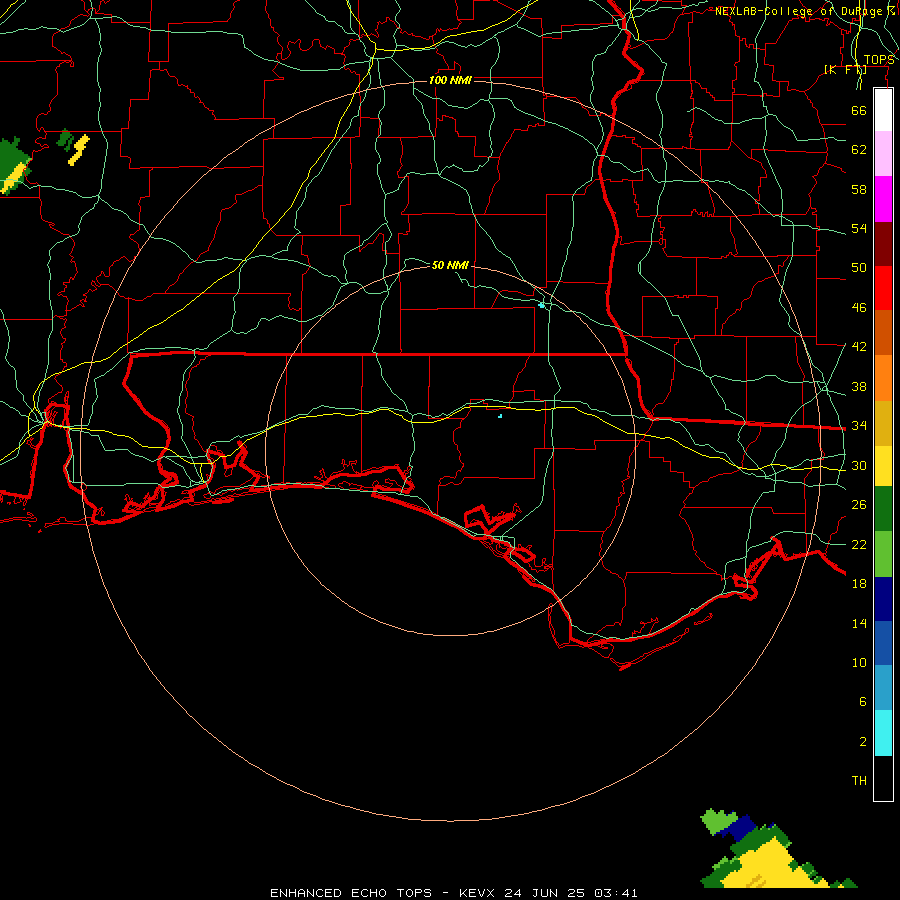Pick the bright orange legend swatch
This screenshot has width=900, height=900.
coord(883,378)
